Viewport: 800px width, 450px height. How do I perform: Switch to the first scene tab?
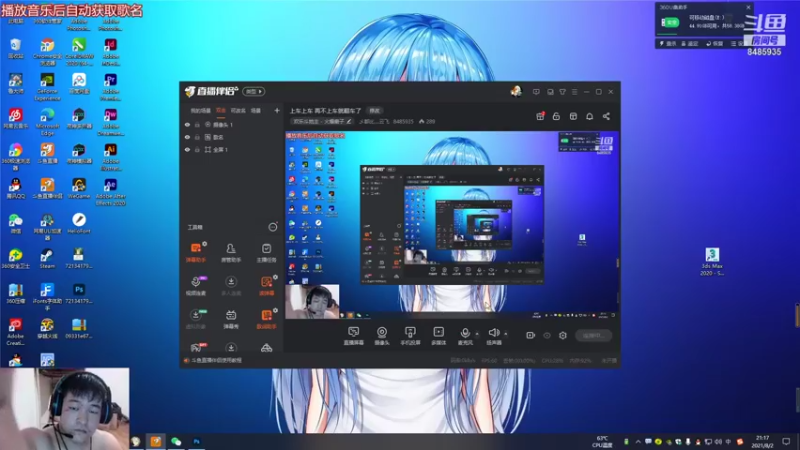coord(201,111)
